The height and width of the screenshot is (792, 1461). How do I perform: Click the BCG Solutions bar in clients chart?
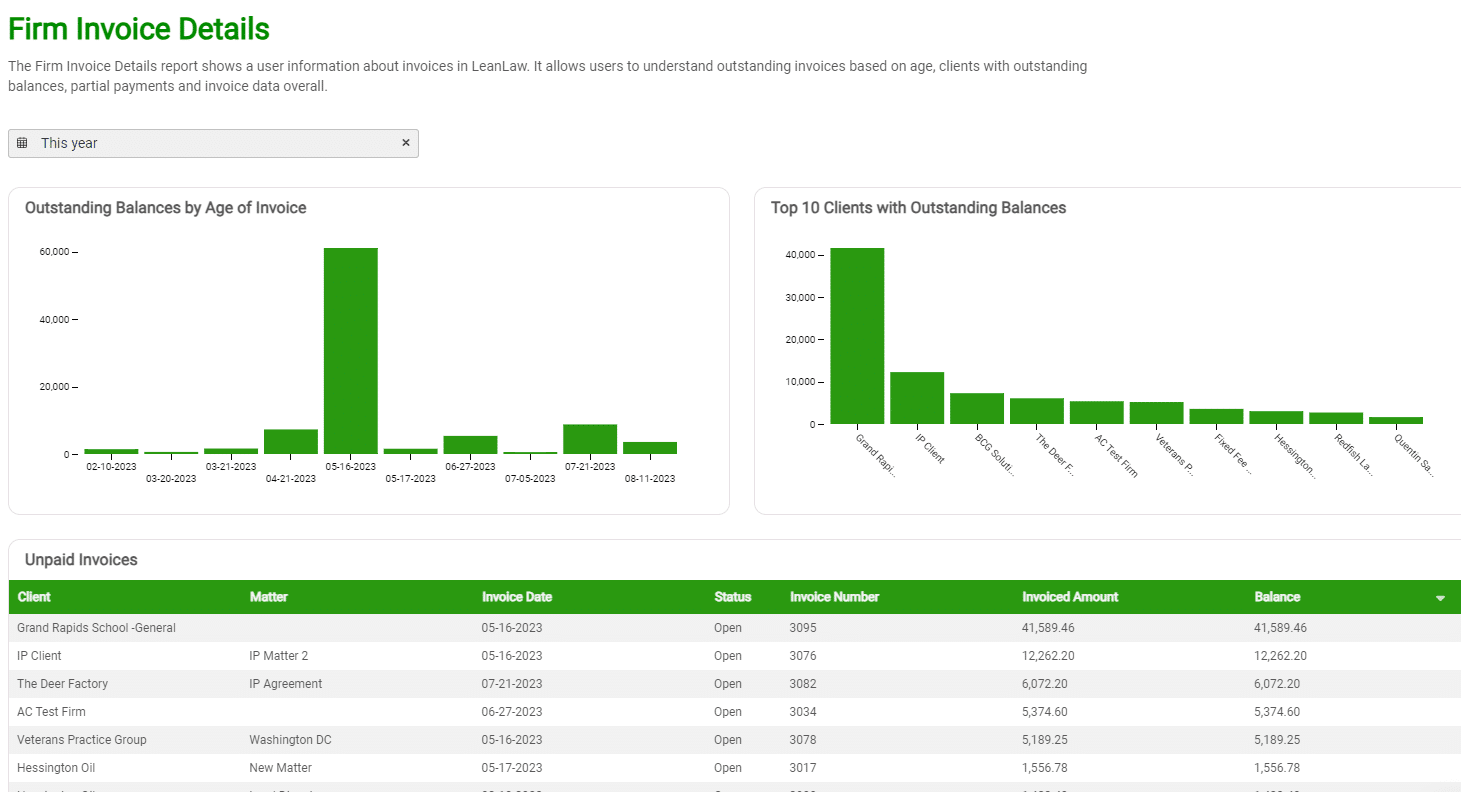pyautogui.click(x=976, y=408)
